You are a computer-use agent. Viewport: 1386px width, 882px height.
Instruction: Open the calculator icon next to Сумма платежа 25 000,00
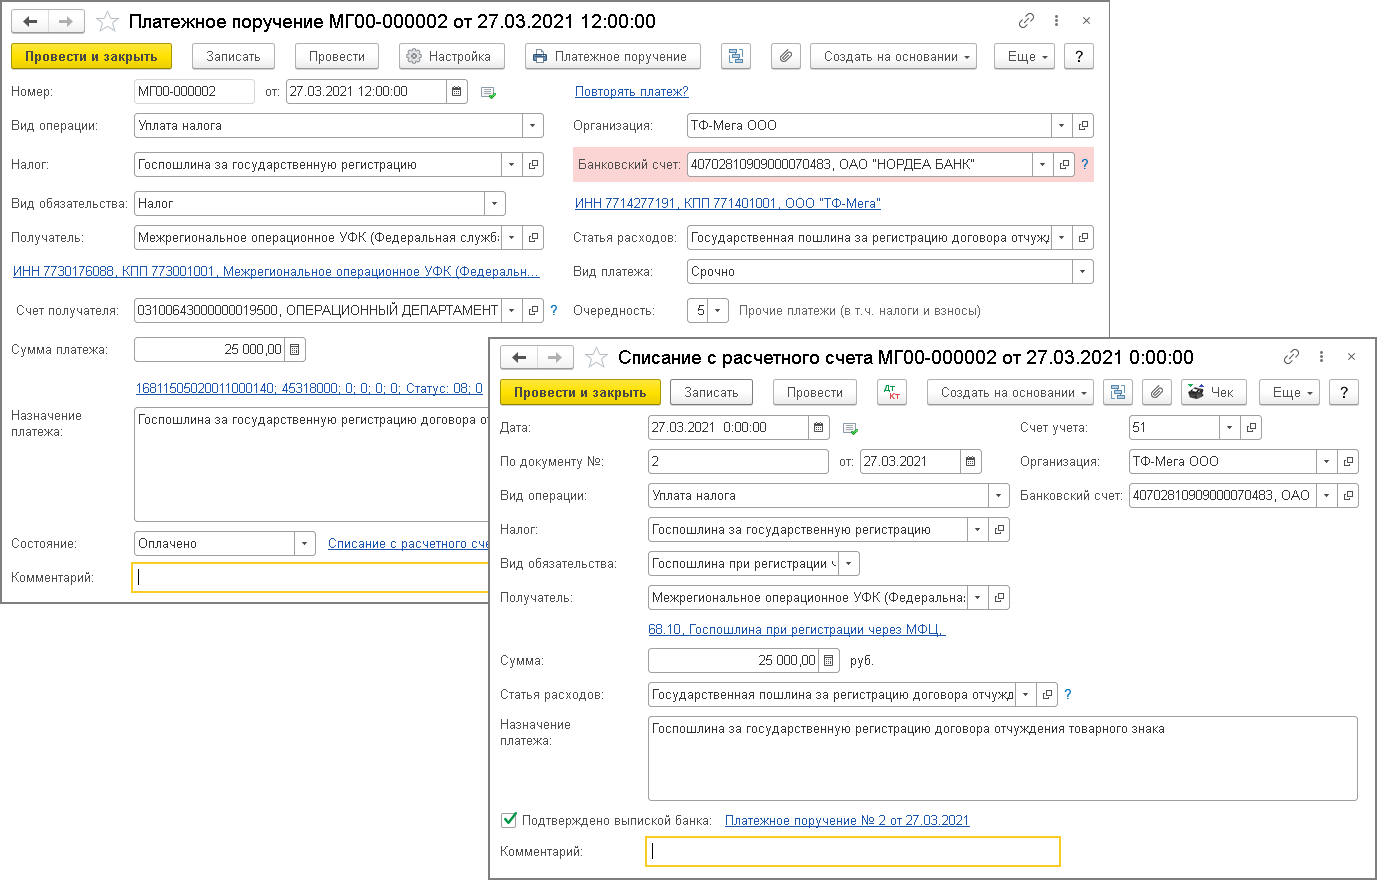point(295,350)
